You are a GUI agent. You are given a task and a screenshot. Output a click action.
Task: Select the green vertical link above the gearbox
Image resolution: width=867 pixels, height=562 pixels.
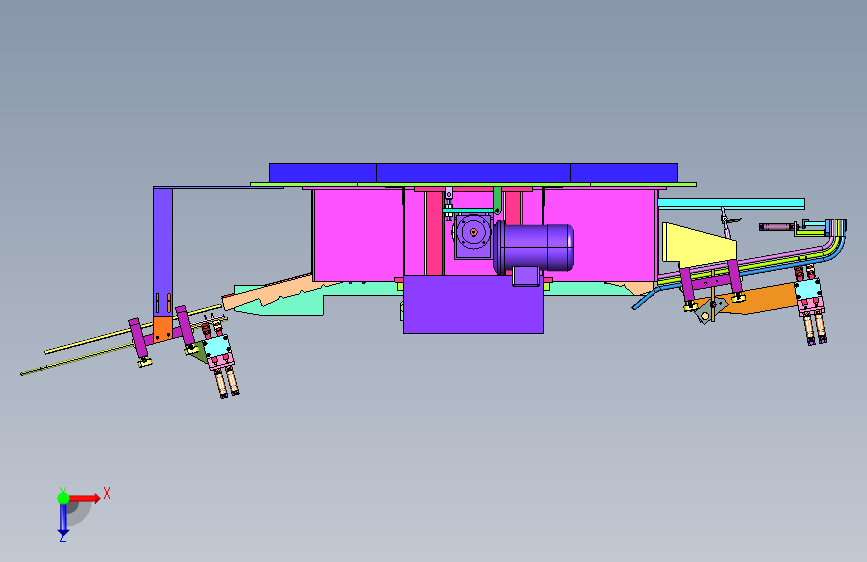(497, 200)
